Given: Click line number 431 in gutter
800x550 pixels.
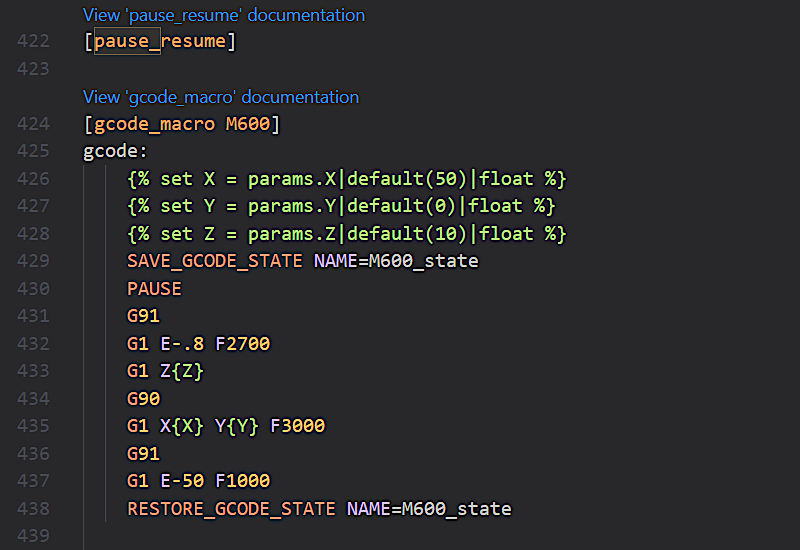Looking at the screenshot, I should point(33,316).
